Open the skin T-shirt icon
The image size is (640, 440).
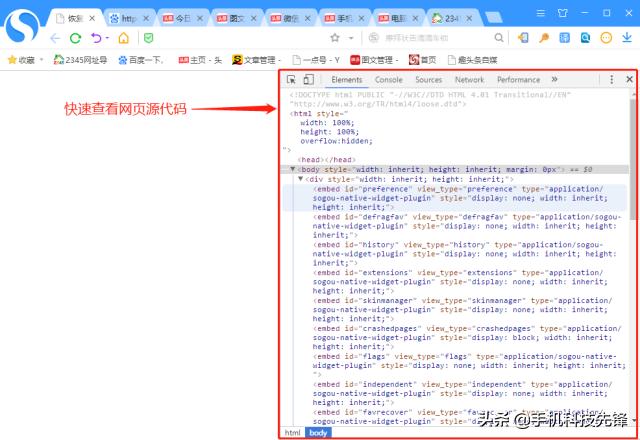pyautogui.click(x=563, y=13)
